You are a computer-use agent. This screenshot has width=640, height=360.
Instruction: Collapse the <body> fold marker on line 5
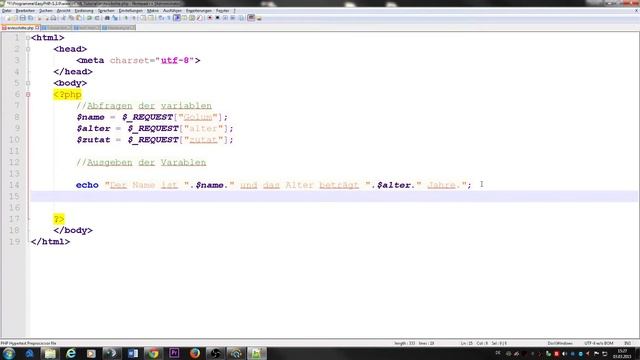point(28,83)
